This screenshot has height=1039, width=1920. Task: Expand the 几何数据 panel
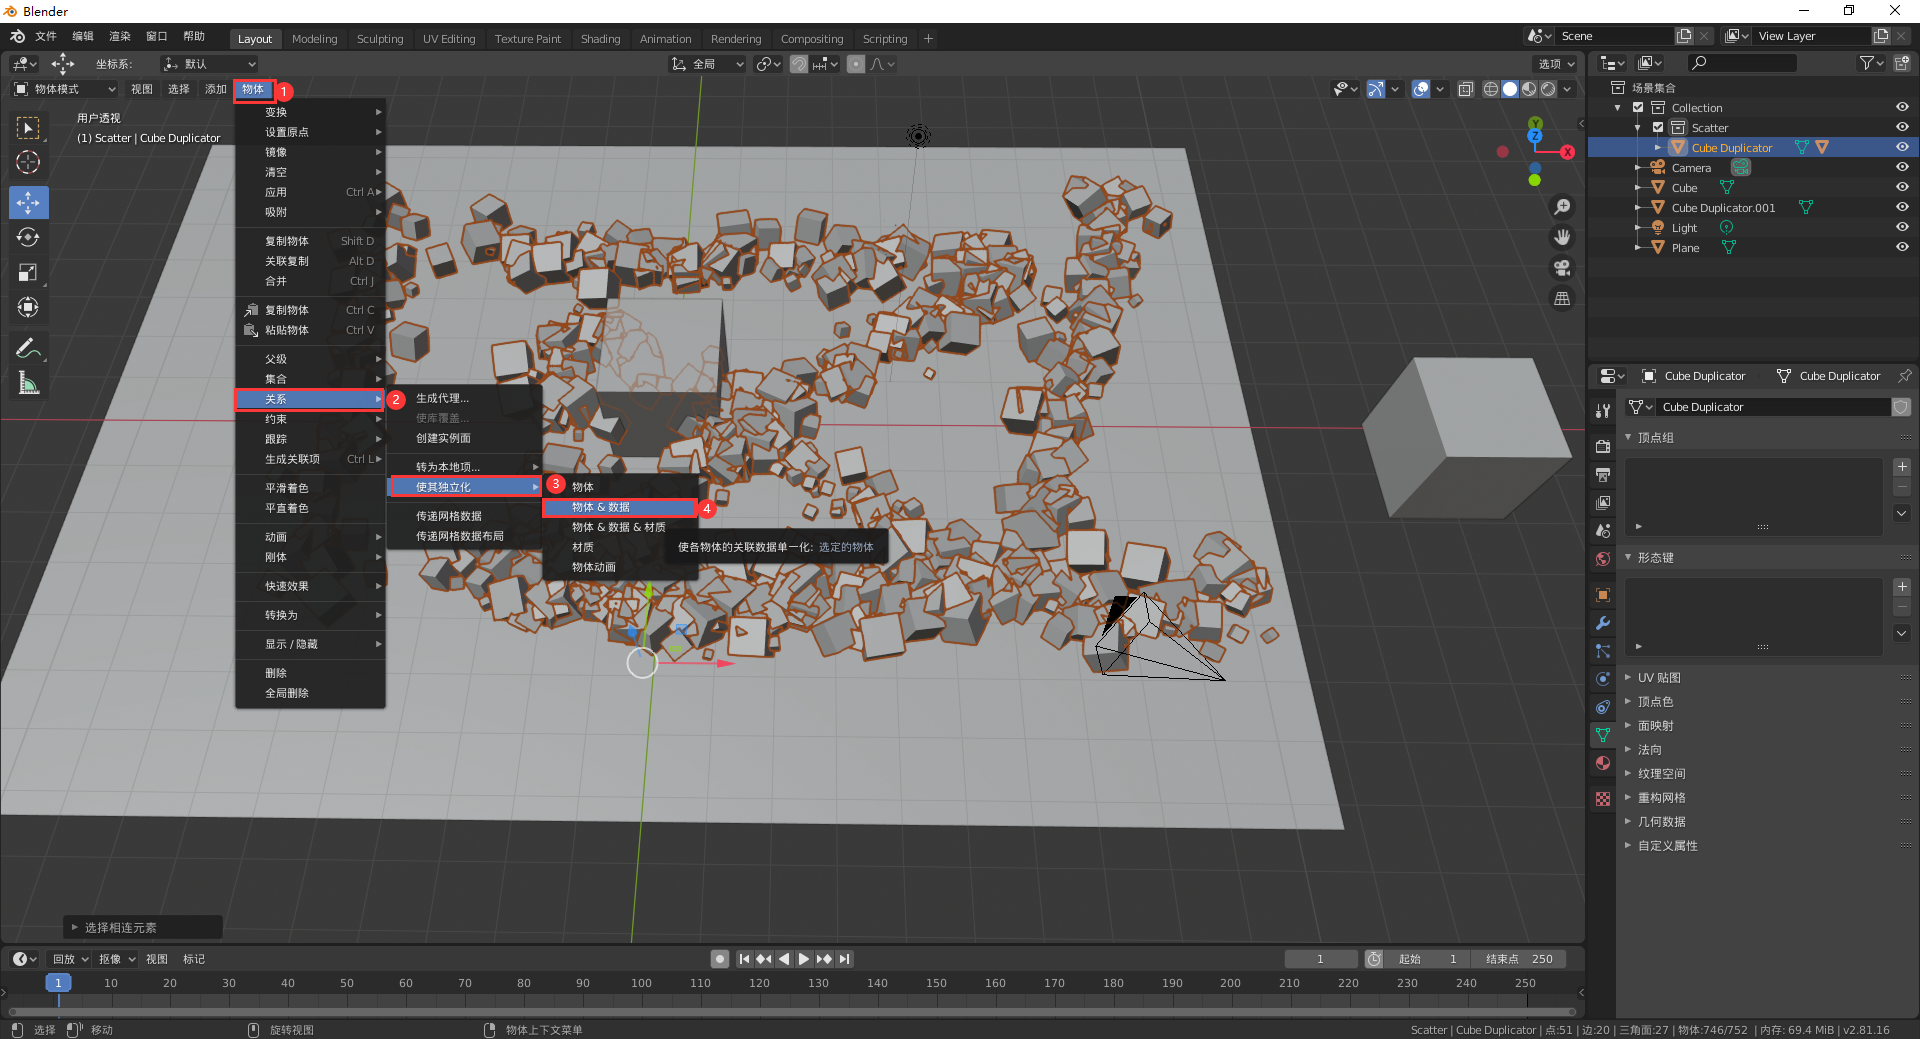click(x=1661, y=822)
